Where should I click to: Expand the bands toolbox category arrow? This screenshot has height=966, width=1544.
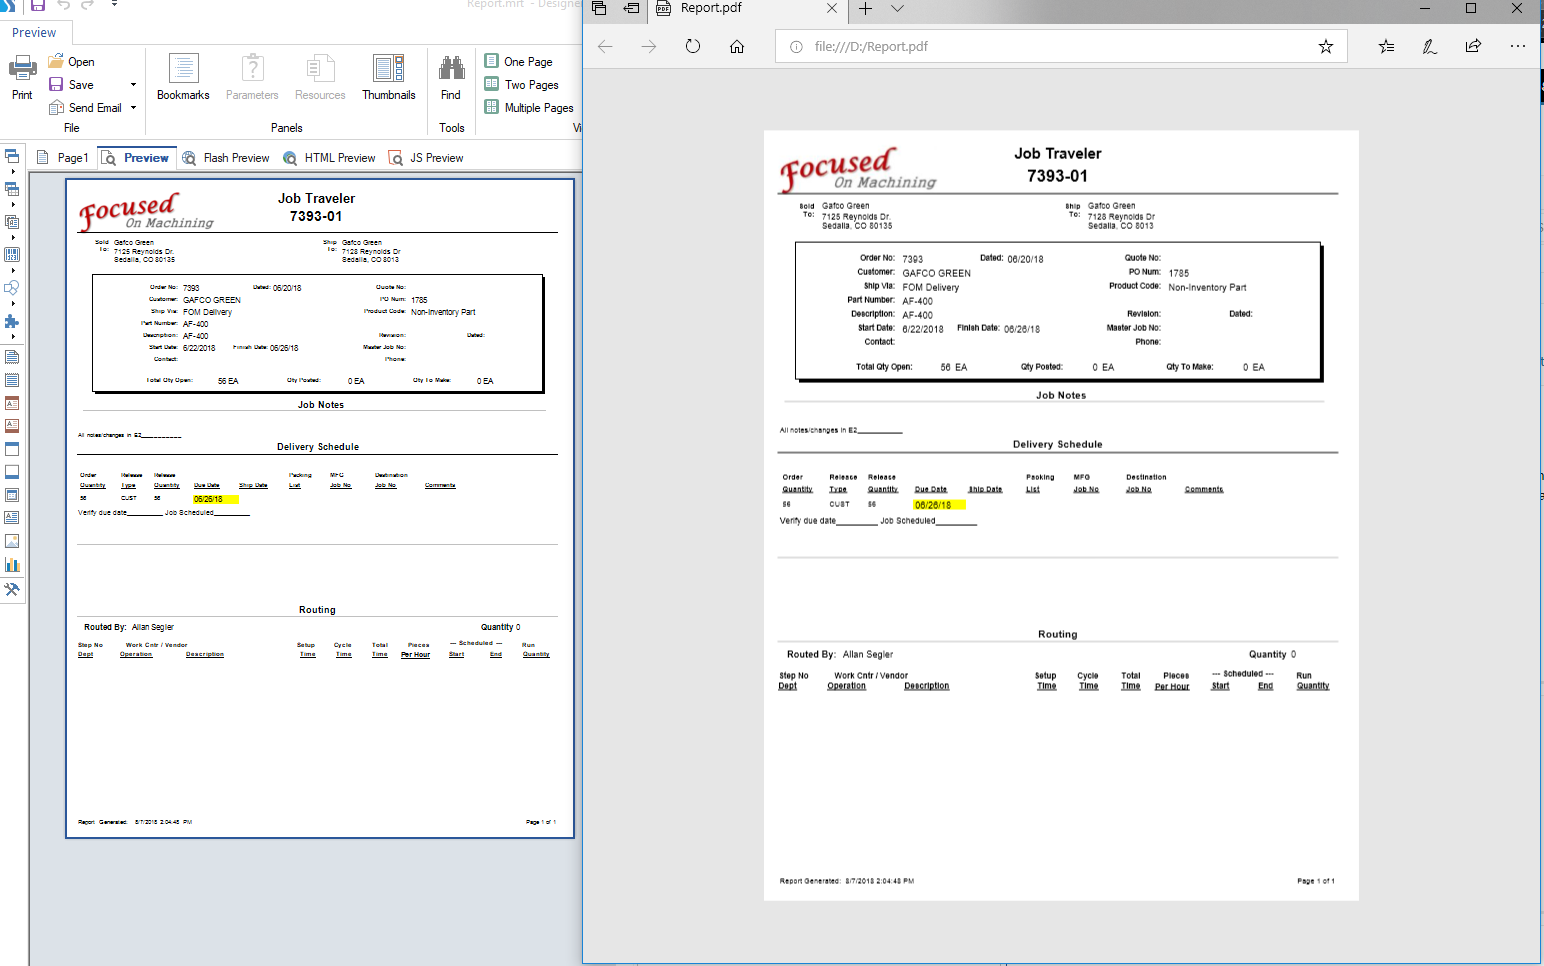click(12, 172)
